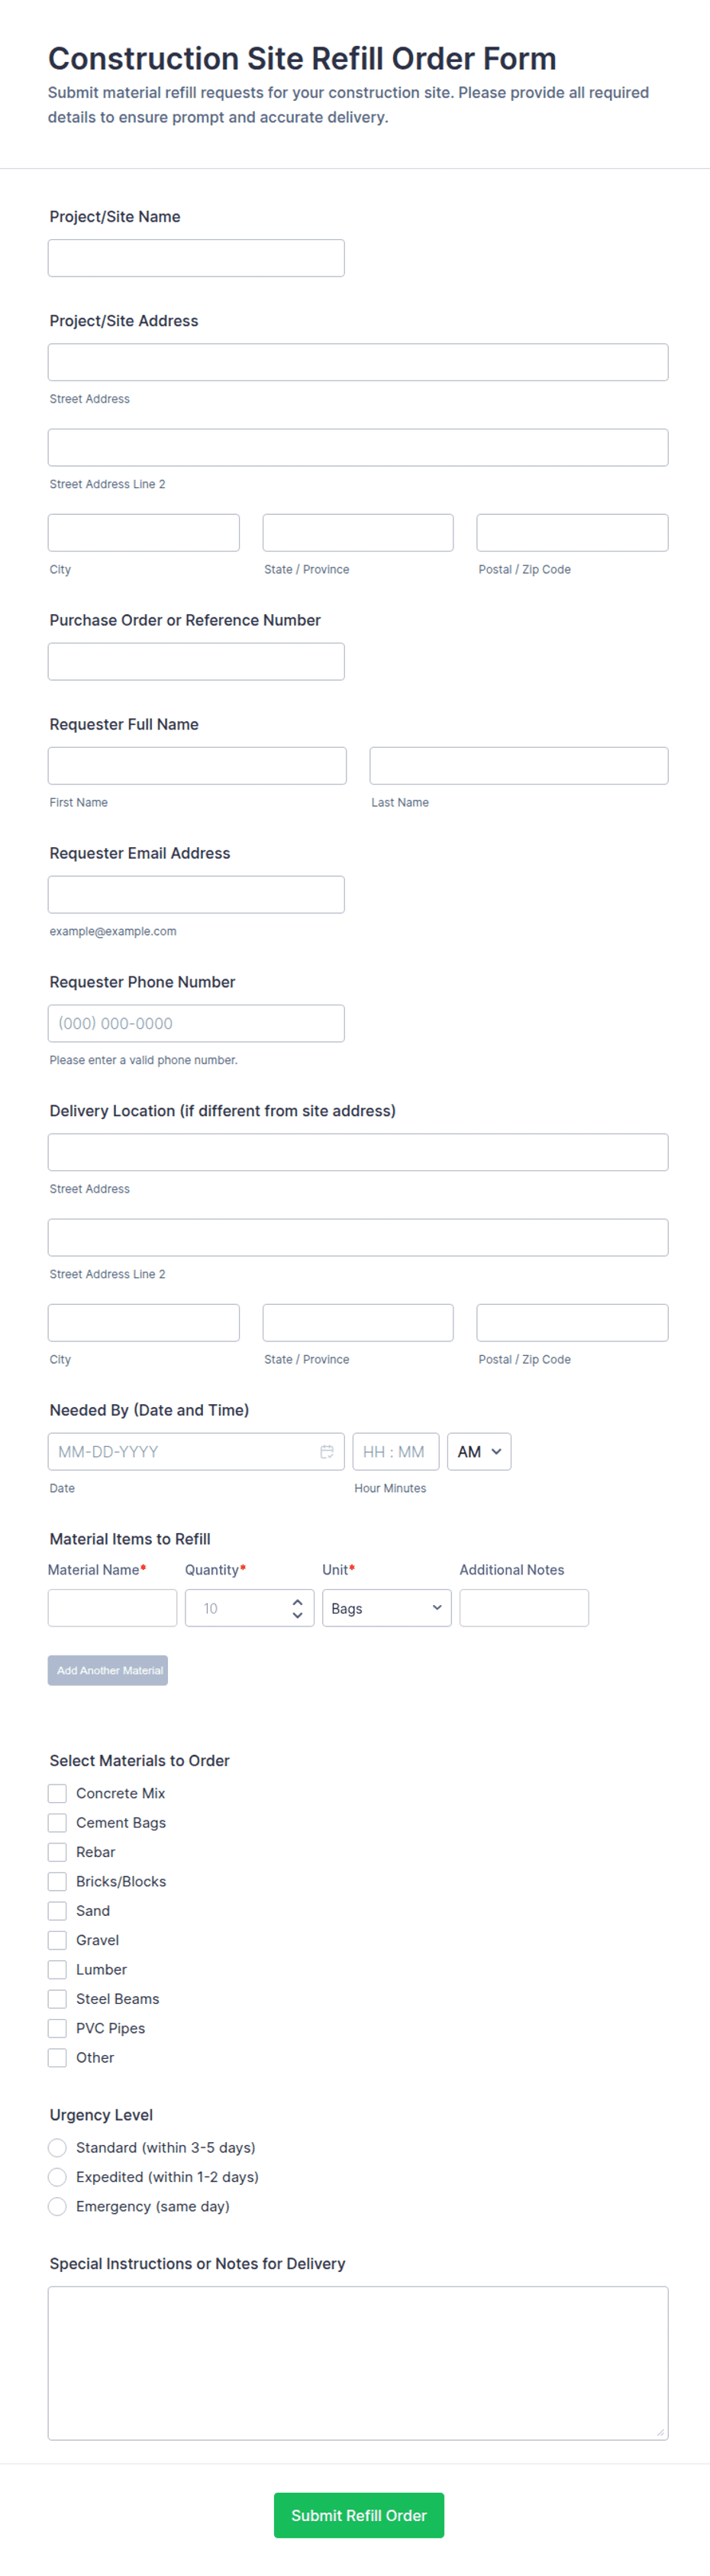710x2576 pixels.
Task: Enable the PVC Pipes checkbox
Action: pyautogui.click(x=58, y=2028)
